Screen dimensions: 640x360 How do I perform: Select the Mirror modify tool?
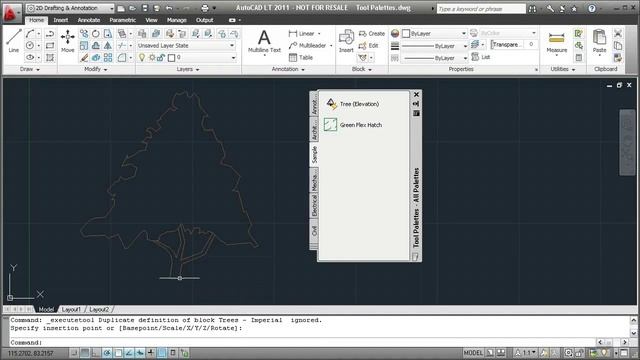(107, 45)
